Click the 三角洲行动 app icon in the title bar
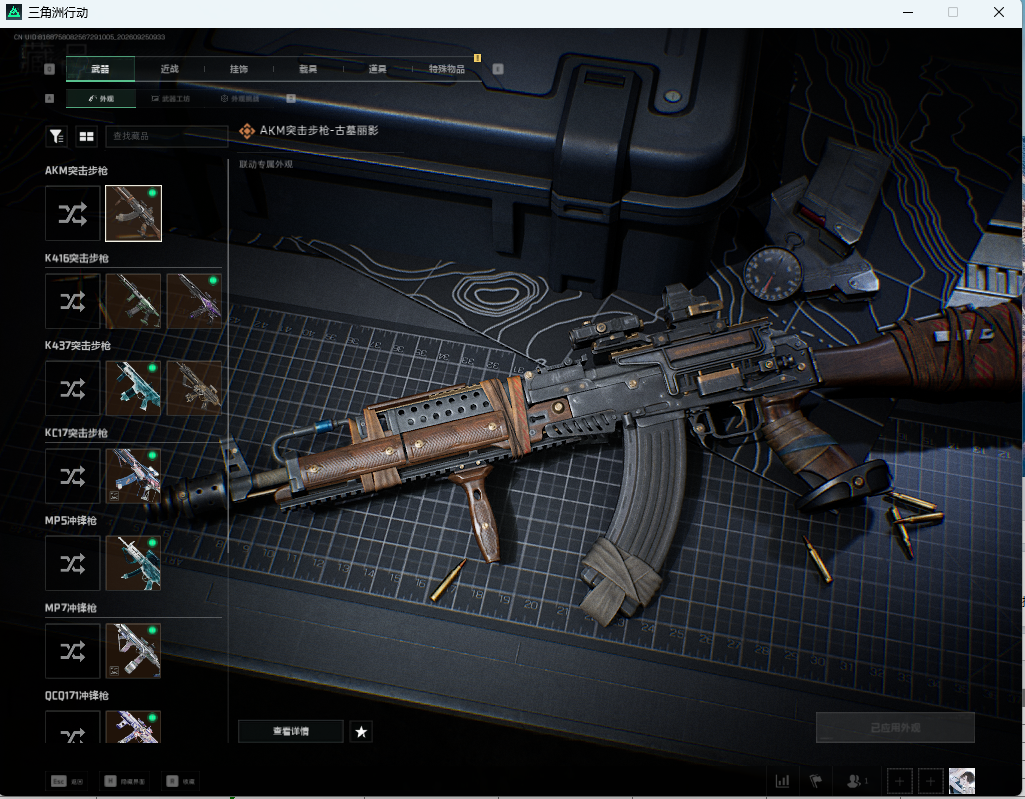Viewport: 1025px width, 799px height. pyautogui.click(x=14, y=12)
